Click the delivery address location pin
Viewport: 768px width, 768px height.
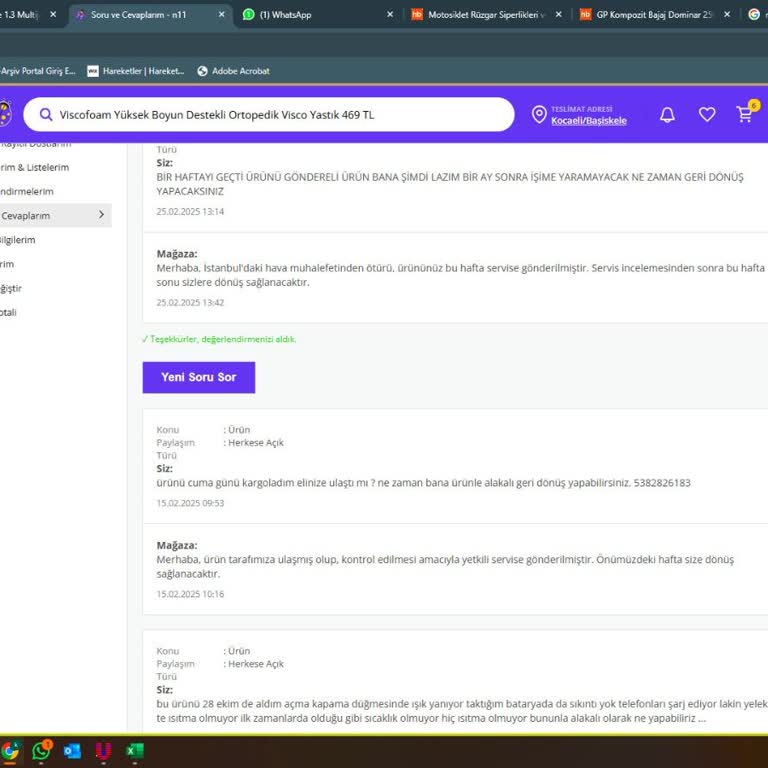(539, 115)
